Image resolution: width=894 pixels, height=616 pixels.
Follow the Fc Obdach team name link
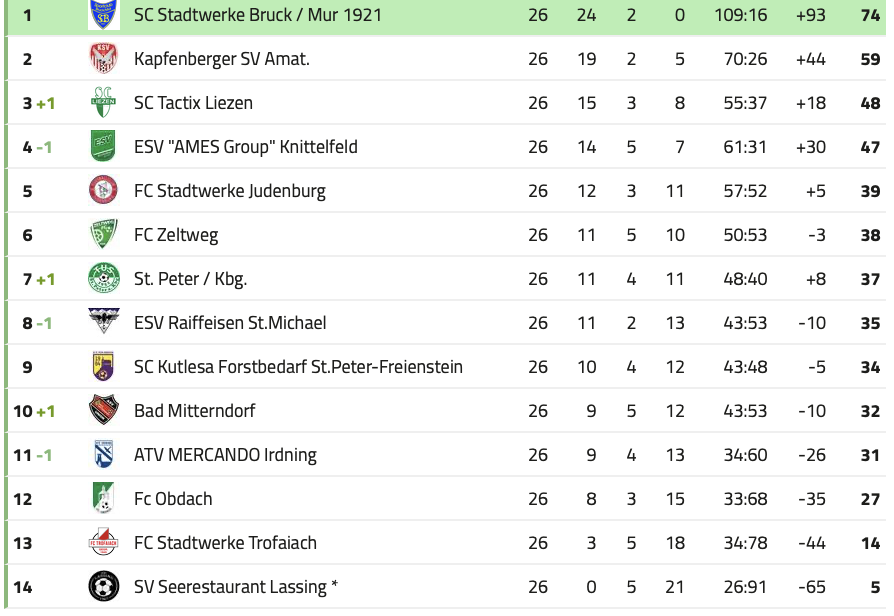173,498
